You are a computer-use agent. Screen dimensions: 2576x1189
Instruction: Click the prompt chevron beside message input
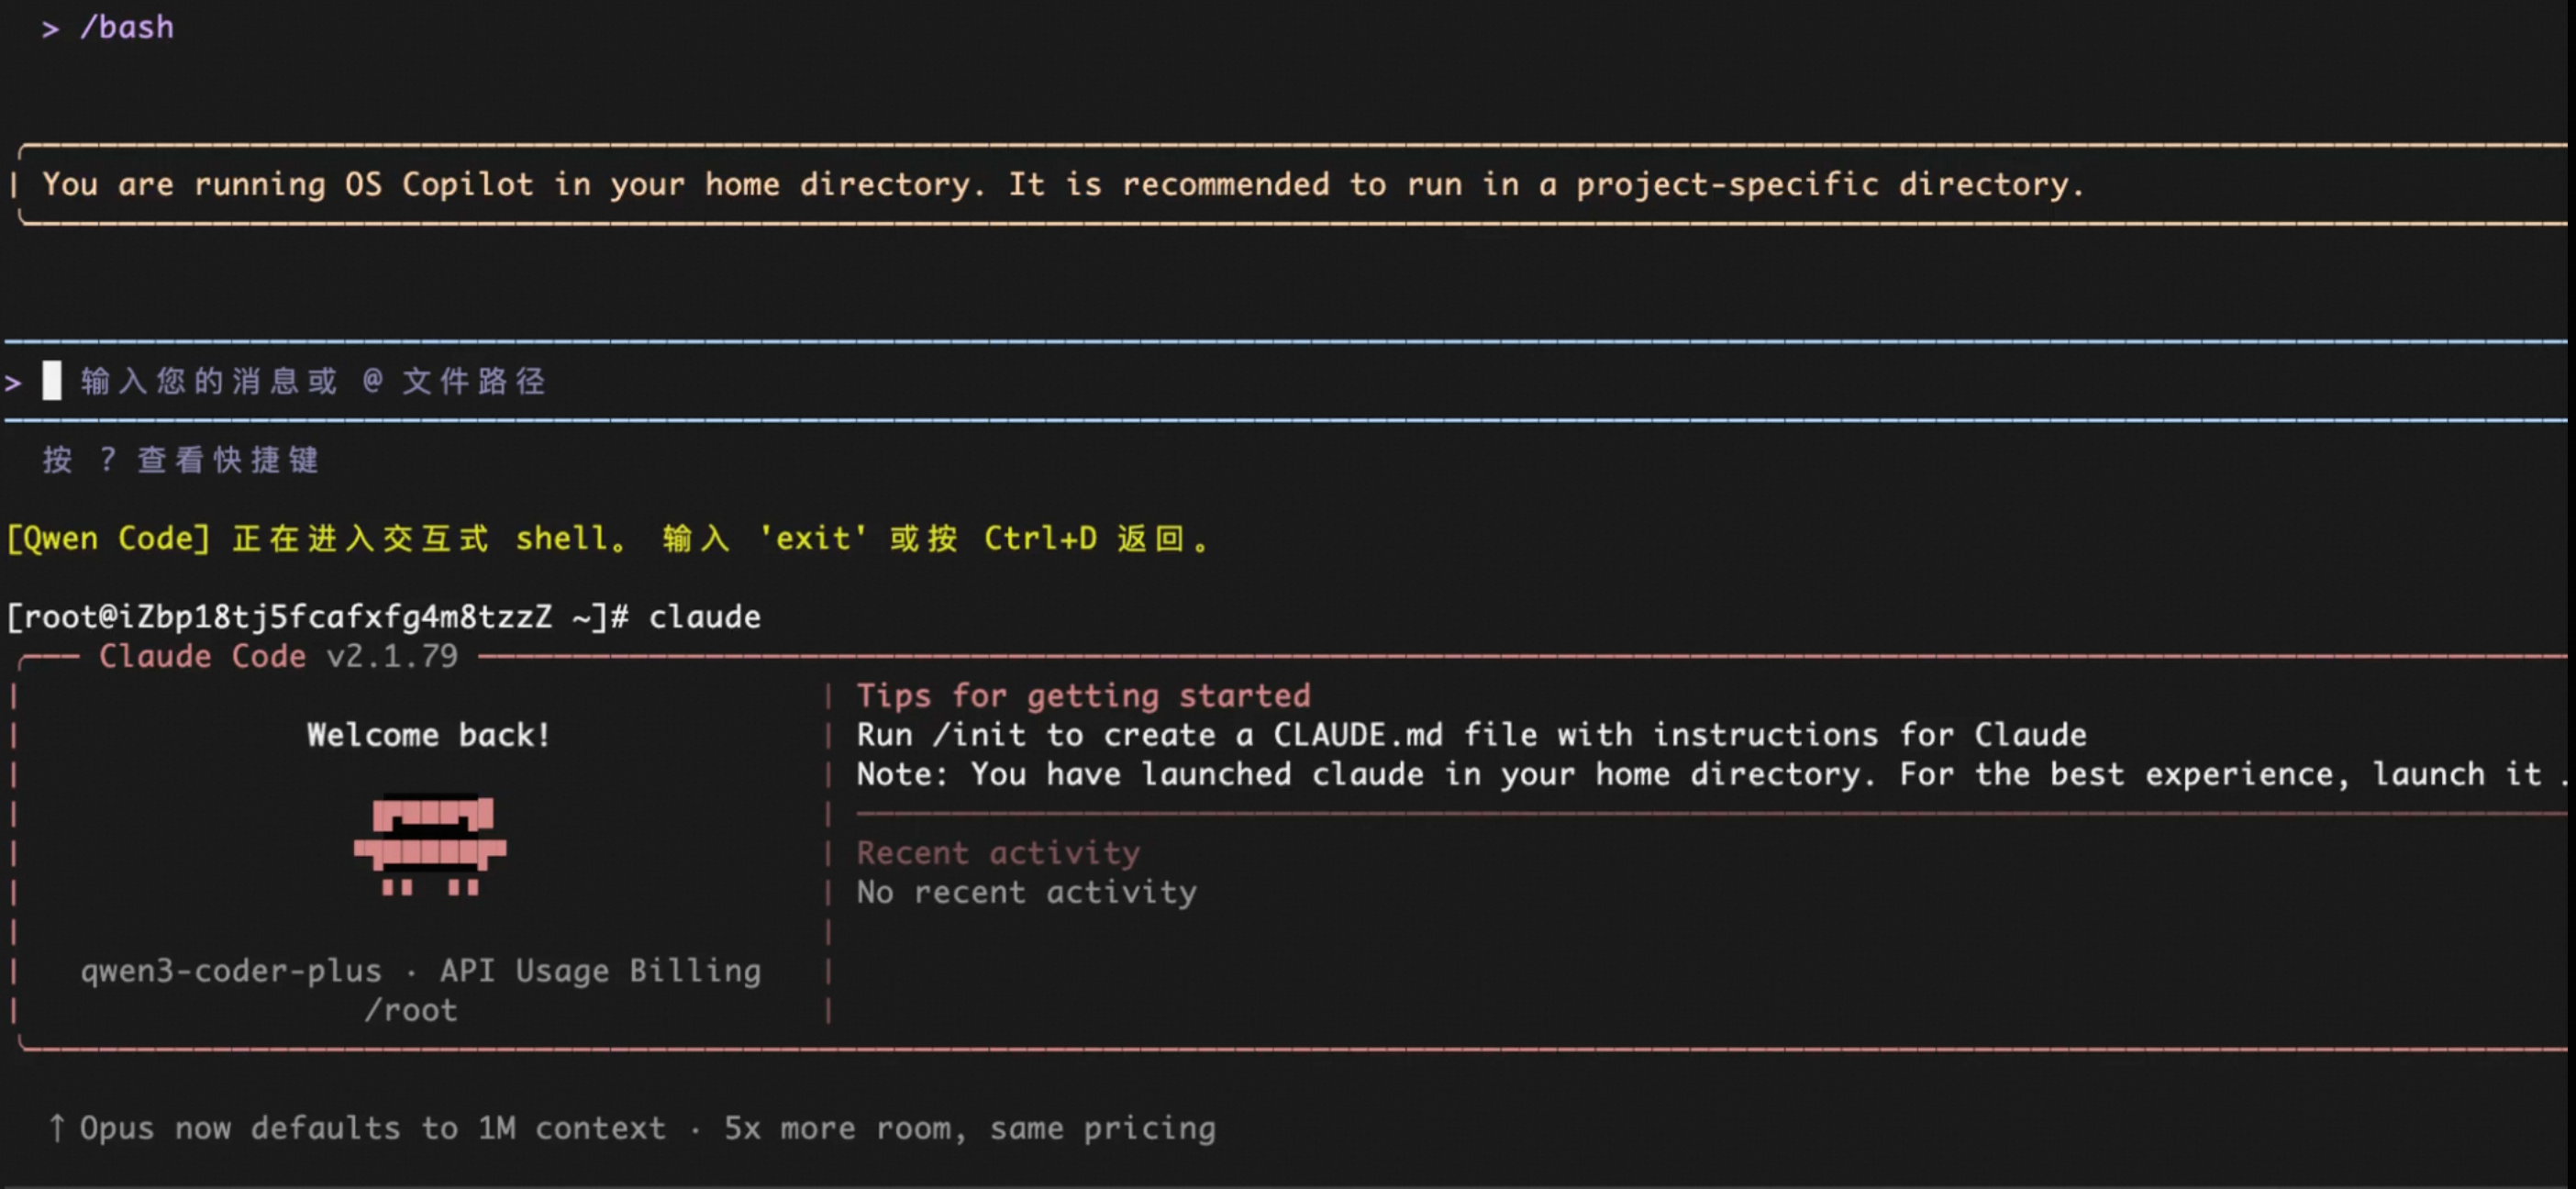point(13,382)
